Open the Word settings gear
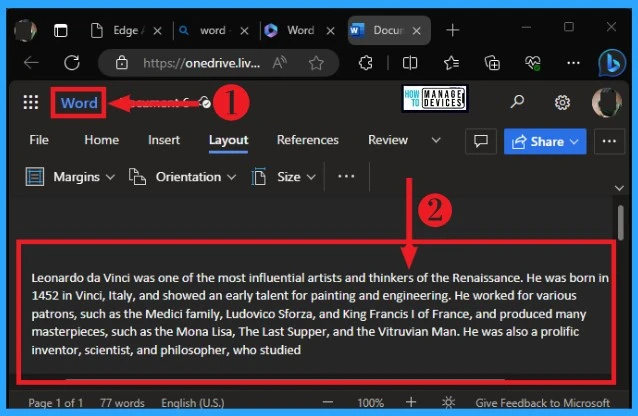The height and width of the screenshot is (416, 638). [562, 102]
